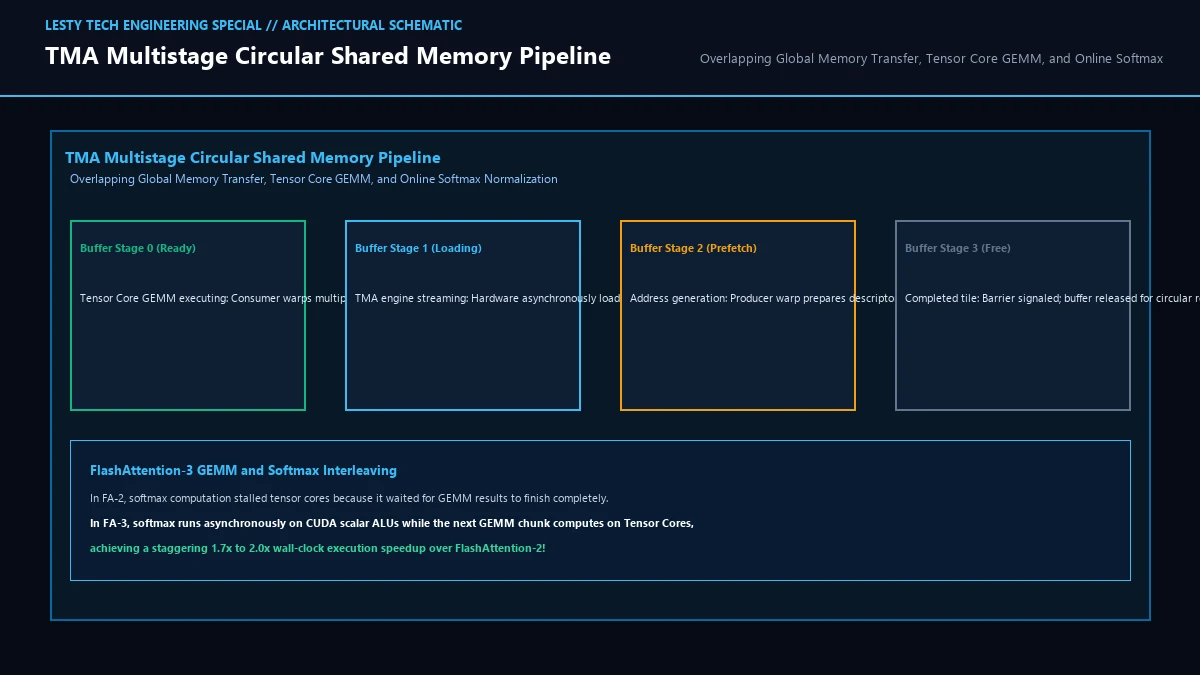Click the green '1.7x to 2.0x' speedup line
This screenshot has width=1200, height=675.
[x=318, y=548]
